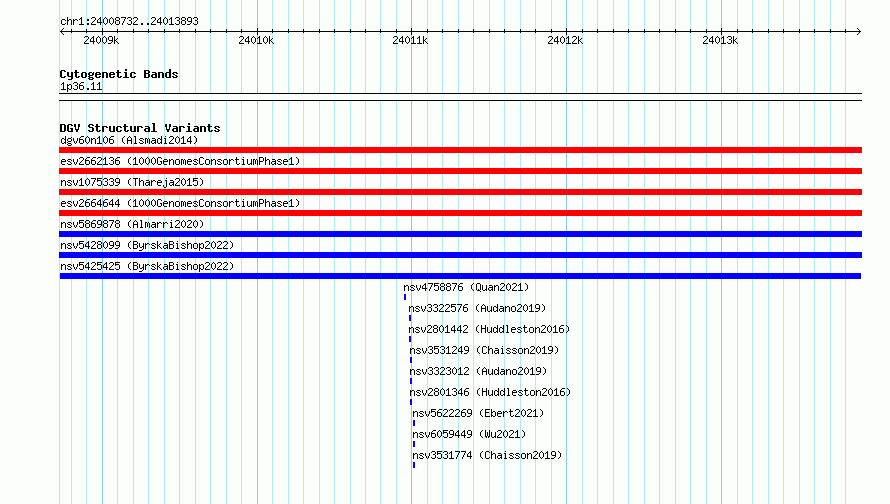Viewport: 890px width, 504px height.
Task: Select blue bar under nsv5428099
Action: [460, 255]
